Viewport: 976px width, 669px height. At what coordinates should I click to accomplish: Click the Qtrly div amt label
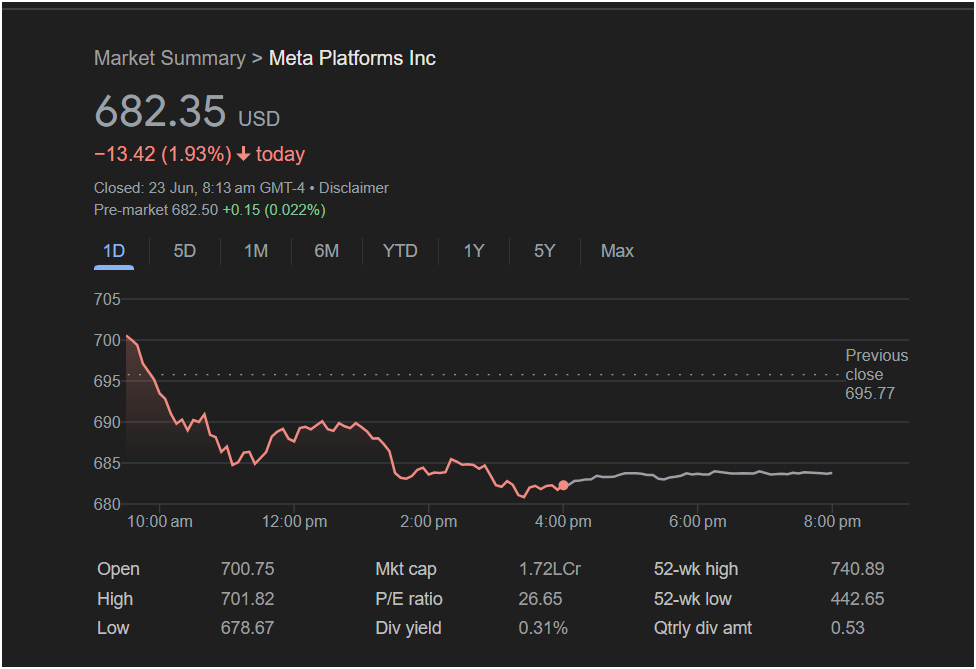[x=703, y=628]
